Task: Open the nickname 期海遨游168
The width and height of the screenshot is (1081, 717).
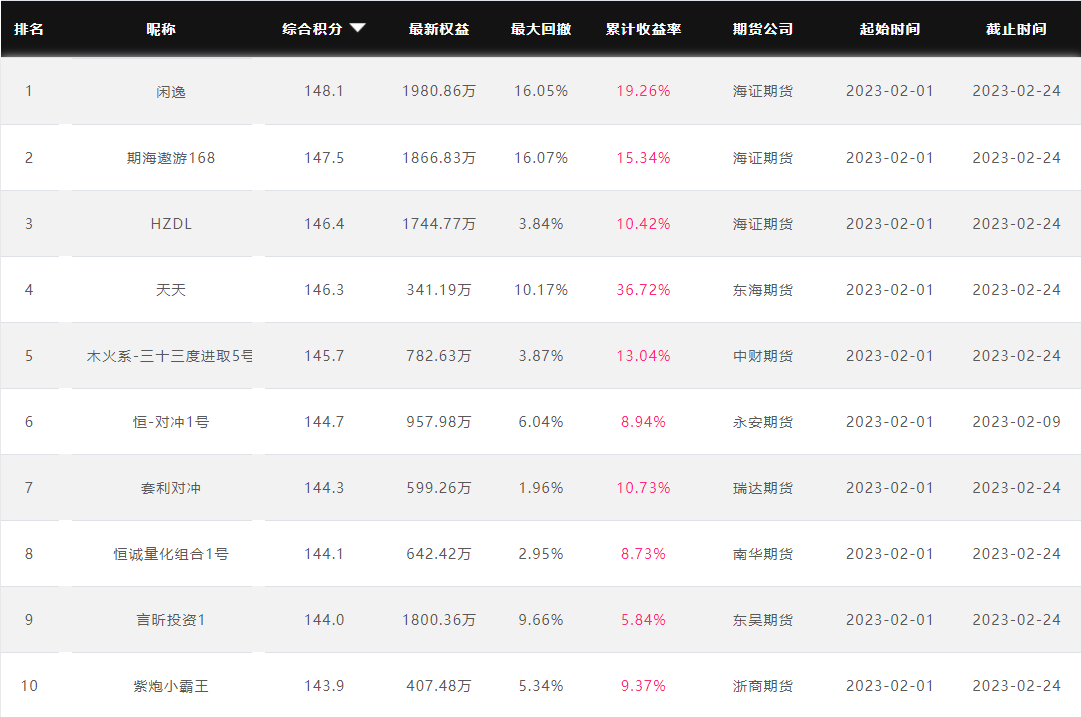Action: point(170,158)
